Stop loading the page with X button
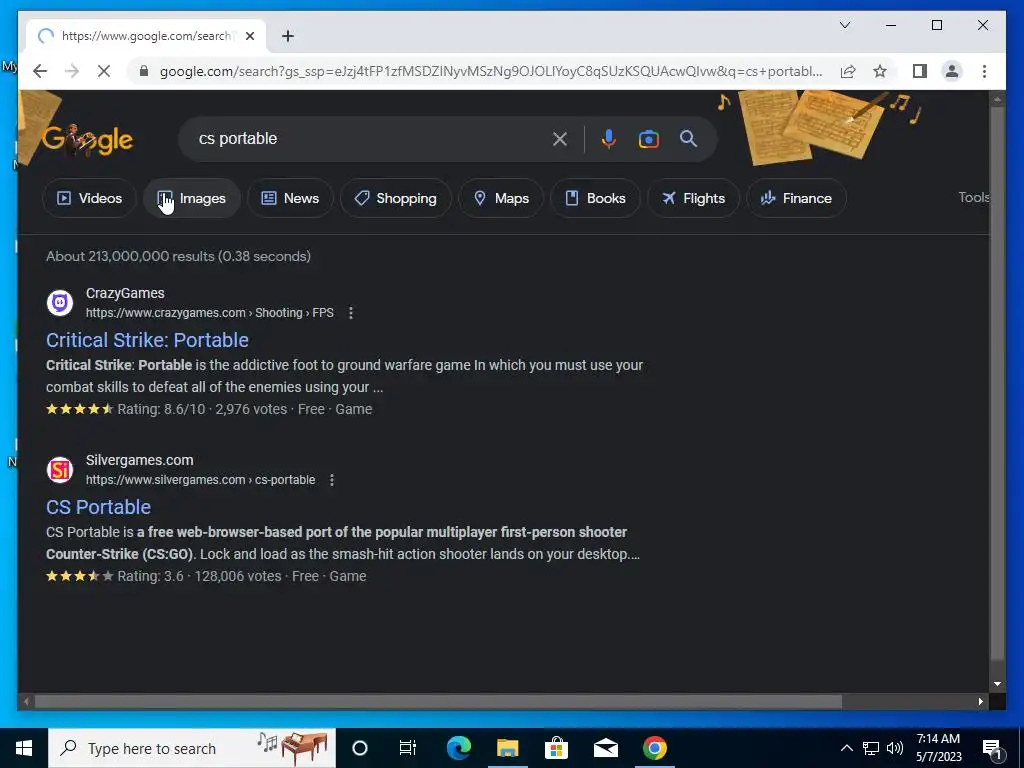Image resolution: width=1024 pixels, height=768 pixels. pos(104,71)
